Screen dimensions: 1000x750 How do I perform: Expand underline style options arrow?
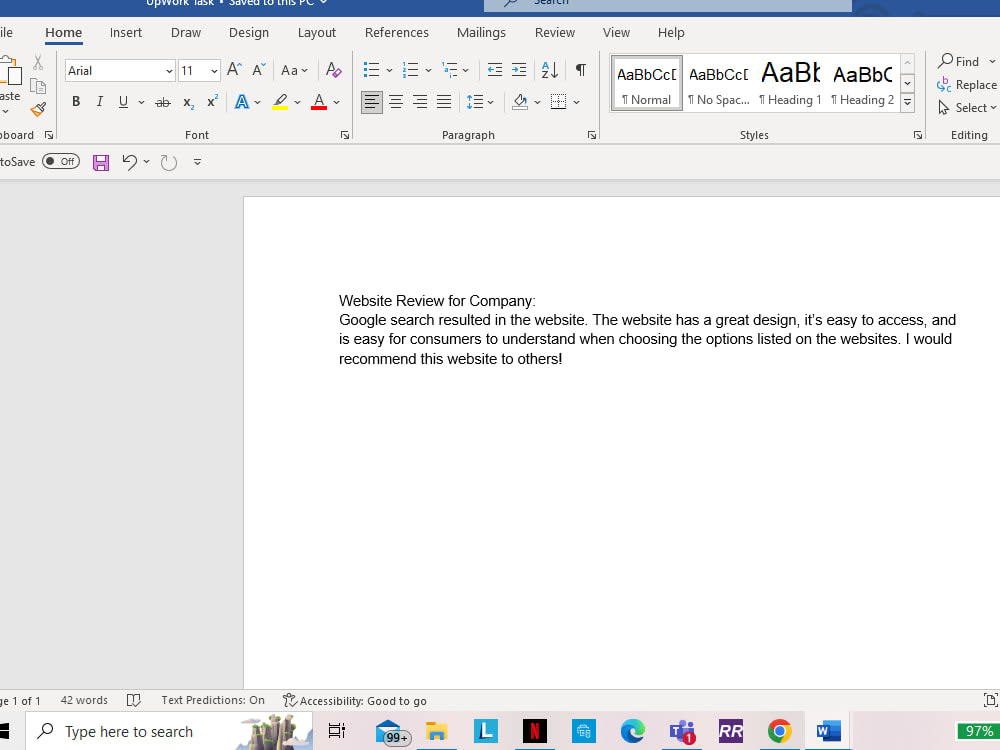[x=141, y=102]
